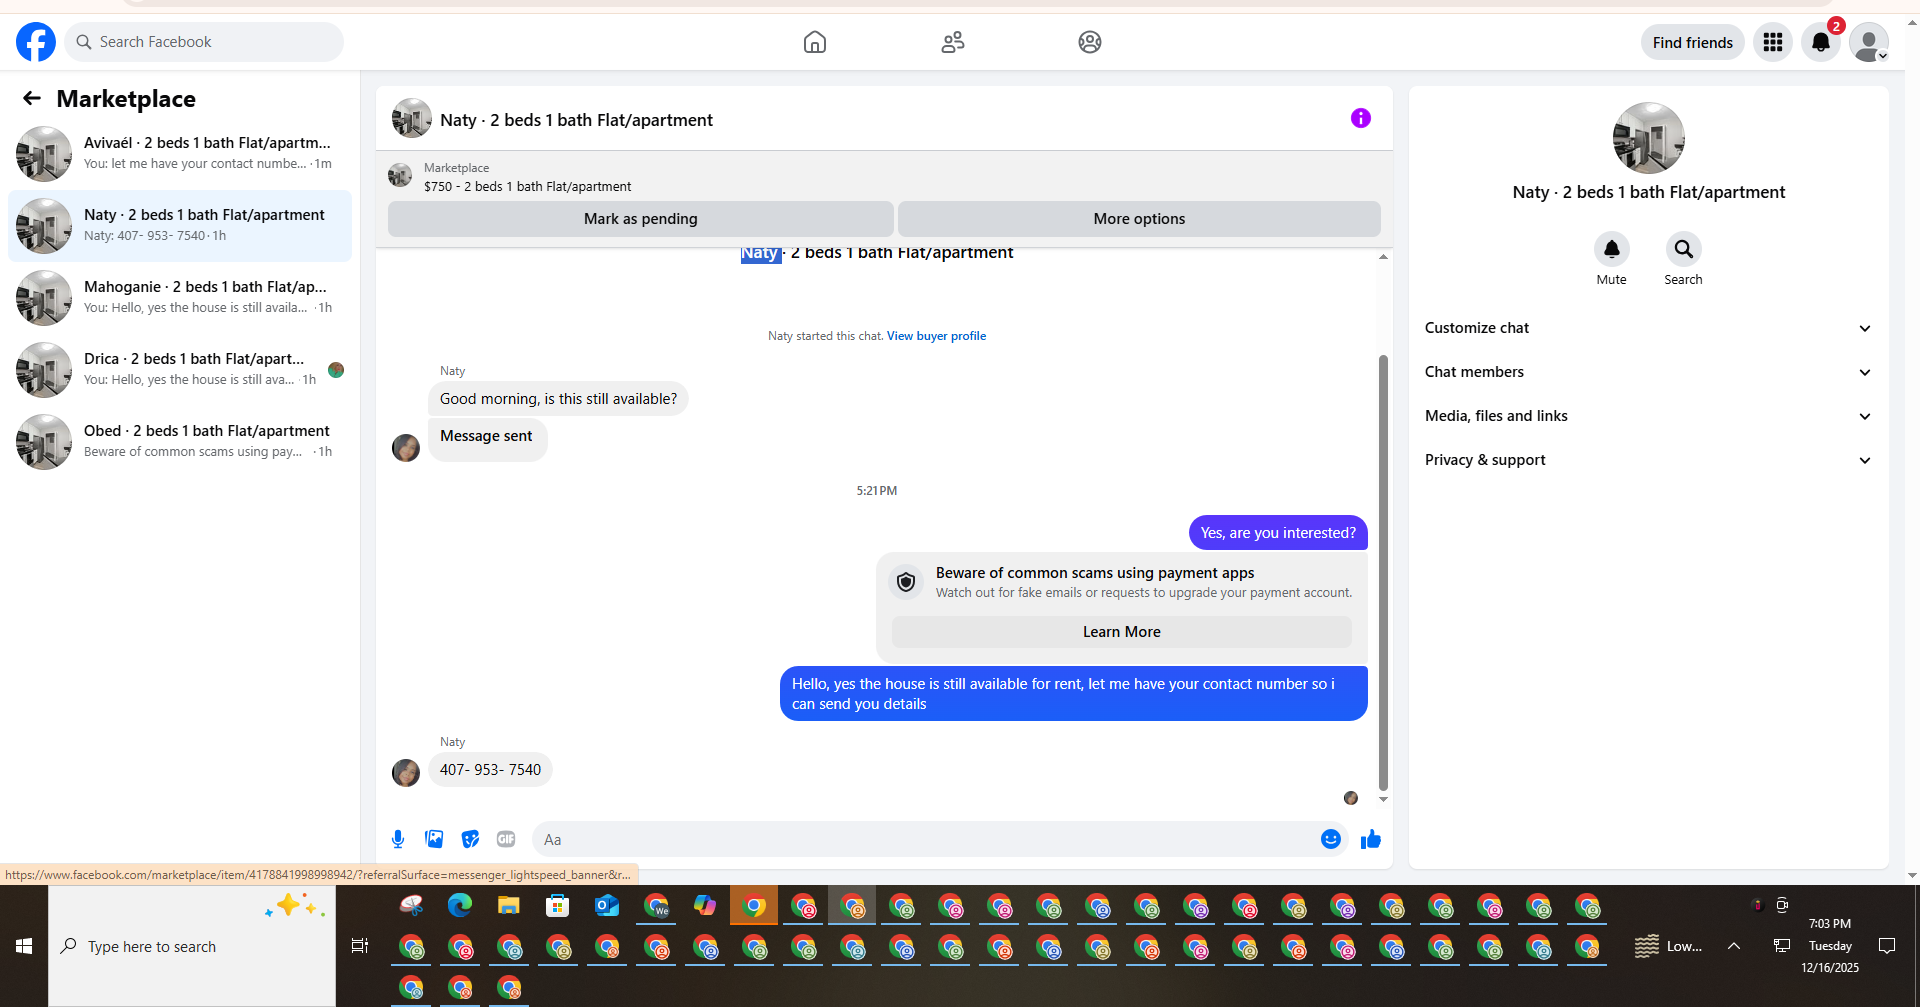1920x1007 pixels.
Task: Expand Media, files and links
Action: click(1649, 416)
